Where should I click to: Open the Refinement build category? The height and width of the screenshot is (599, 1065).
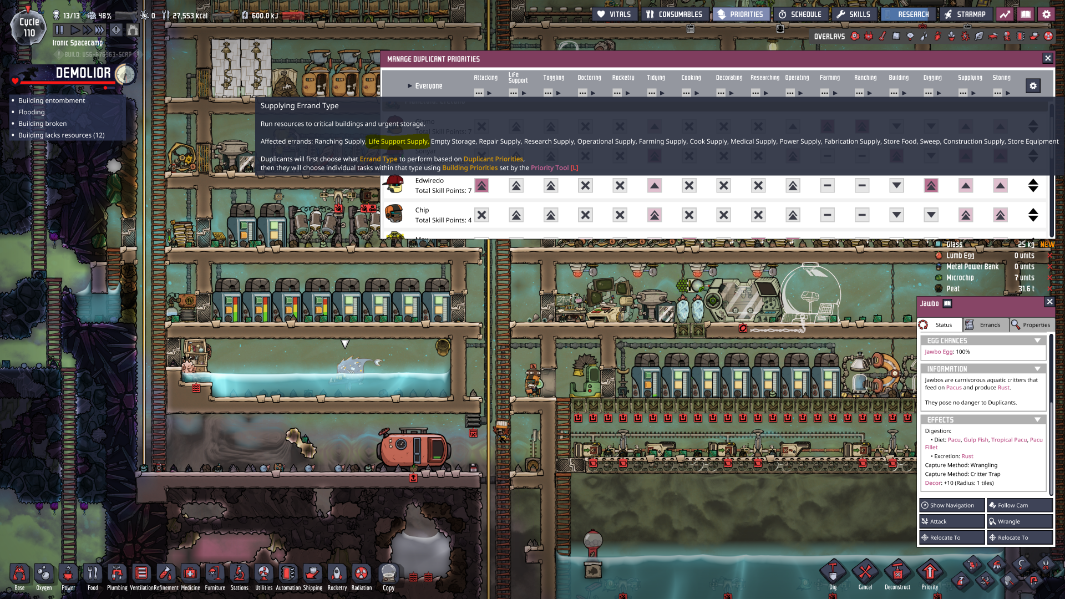click(x=166, y=575)
